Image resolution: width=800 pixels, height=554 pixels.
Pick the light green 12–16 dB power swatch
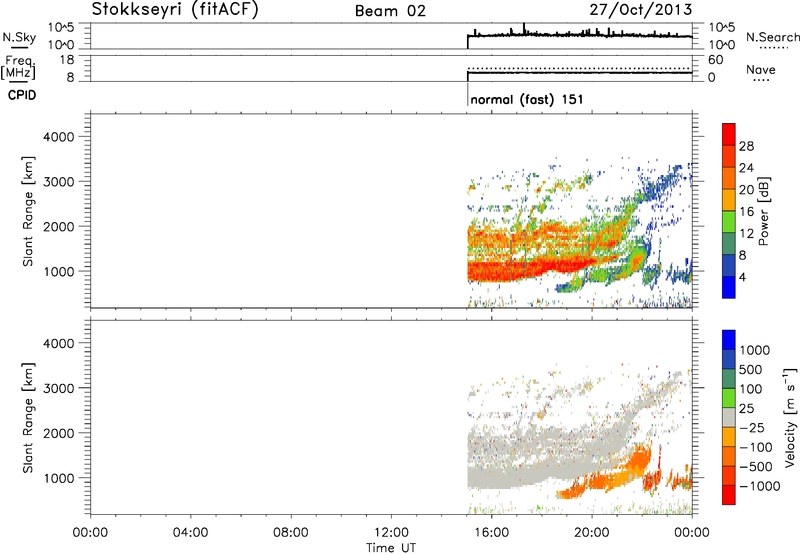(x=729, y=222)
